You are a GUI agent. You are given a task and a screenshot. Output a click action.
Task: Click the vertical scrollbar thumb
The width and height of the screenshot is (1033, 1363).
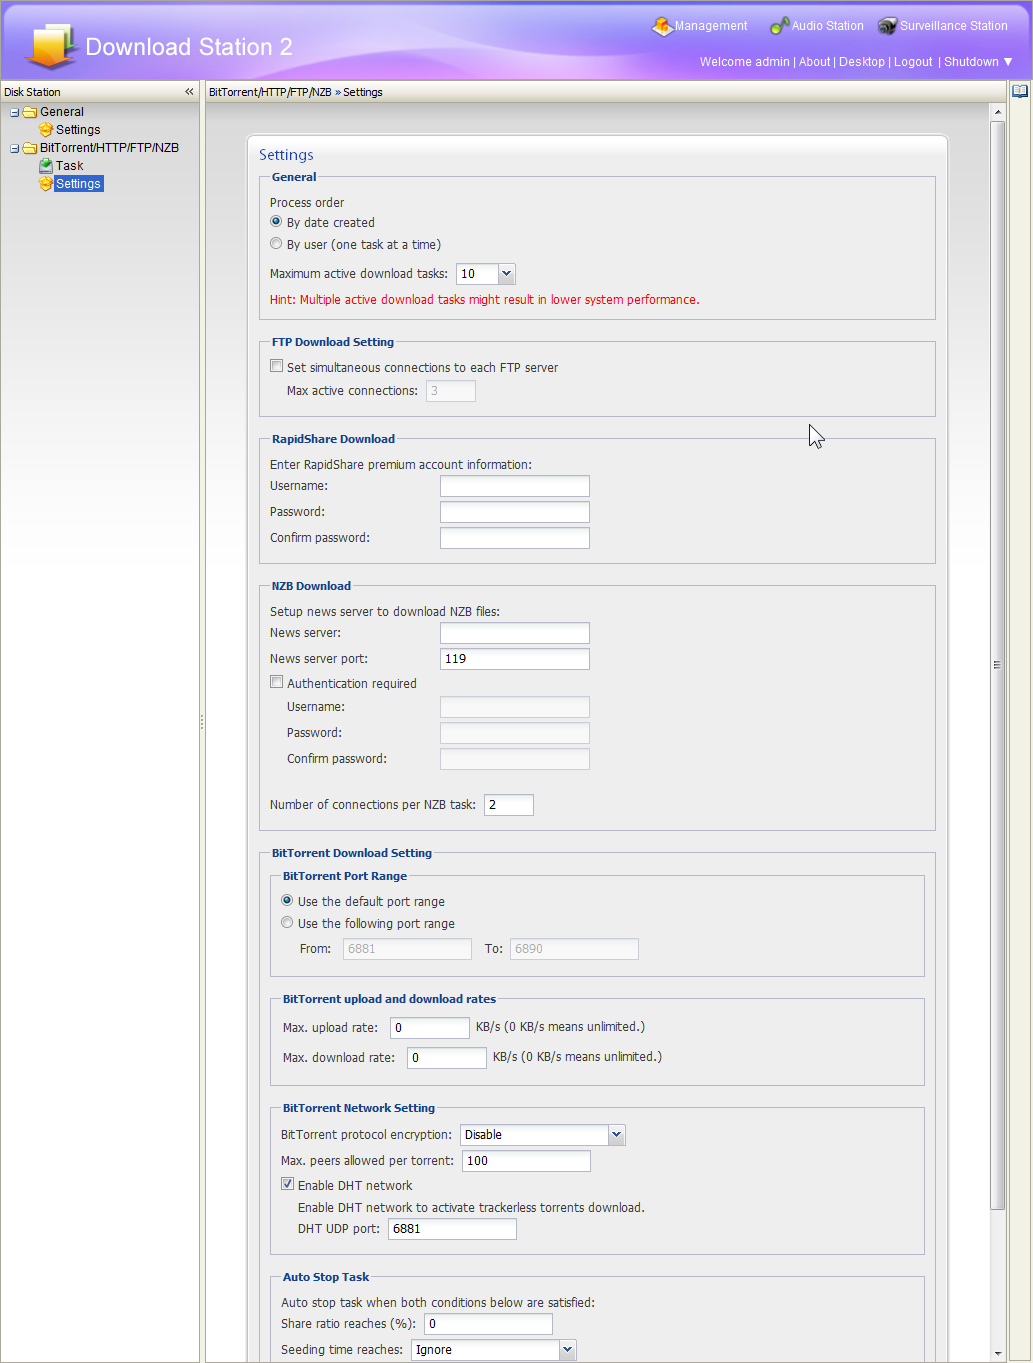[x=997, y=665]
